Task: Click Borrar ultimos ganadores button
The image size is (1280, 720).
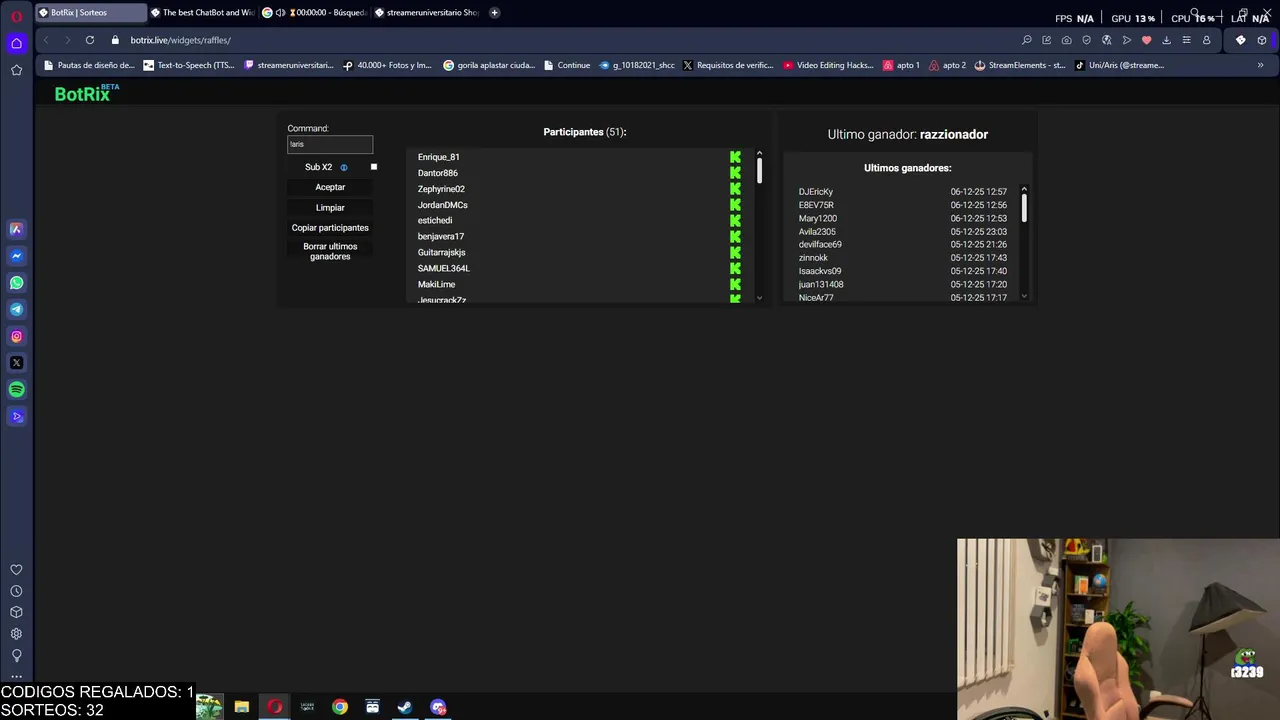Action: (x=330, y=251)
